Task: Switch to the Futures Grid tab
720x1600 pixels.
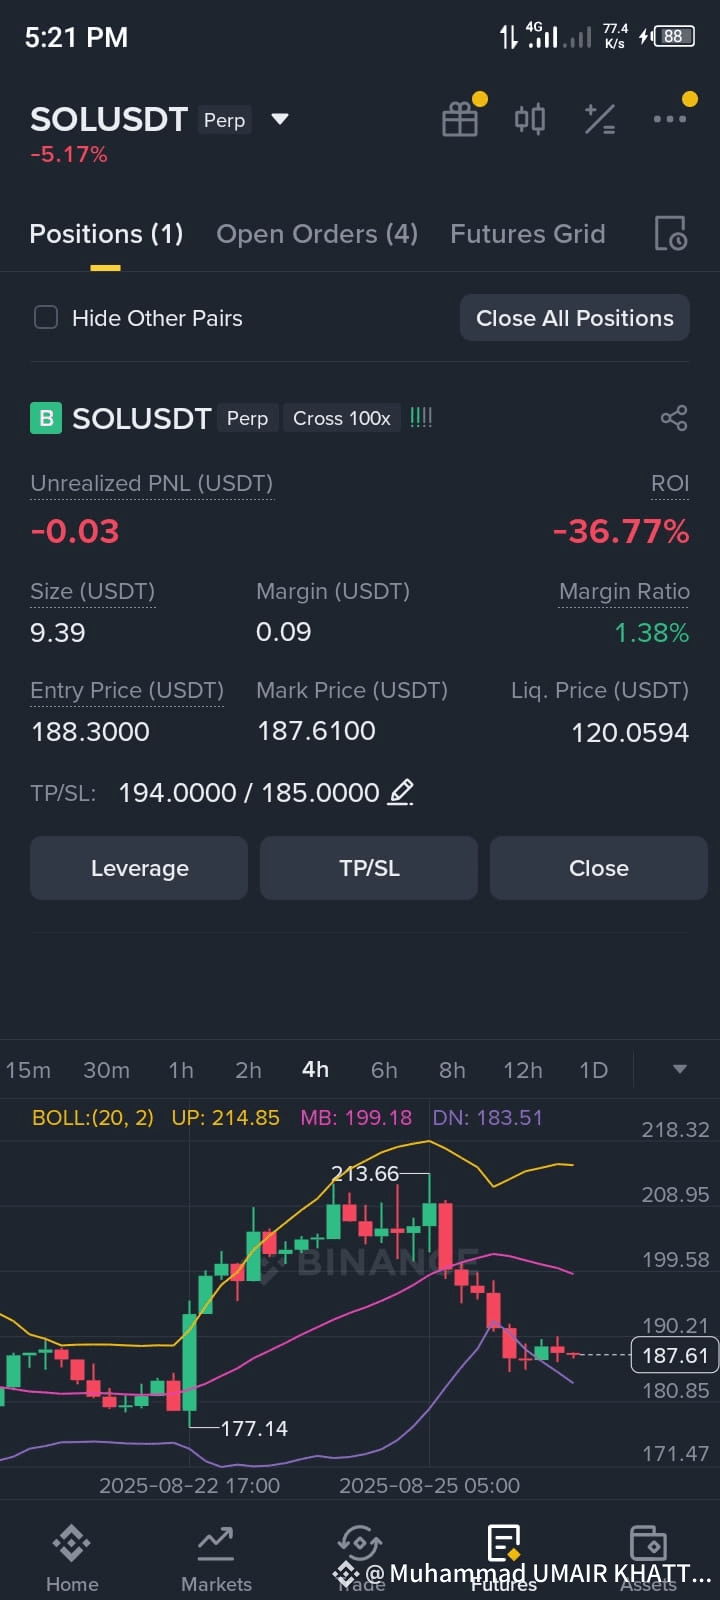Action: (528, 234)
